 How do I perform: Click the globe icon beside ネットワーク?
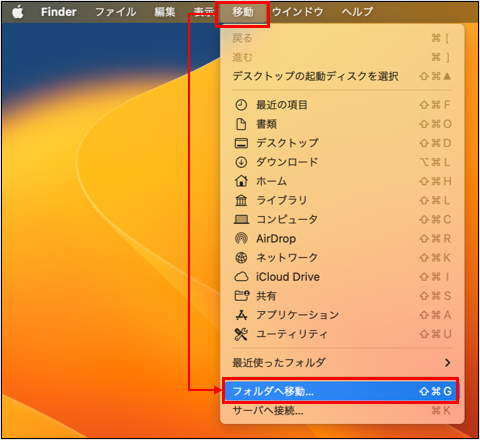click(x=241, y=258)
